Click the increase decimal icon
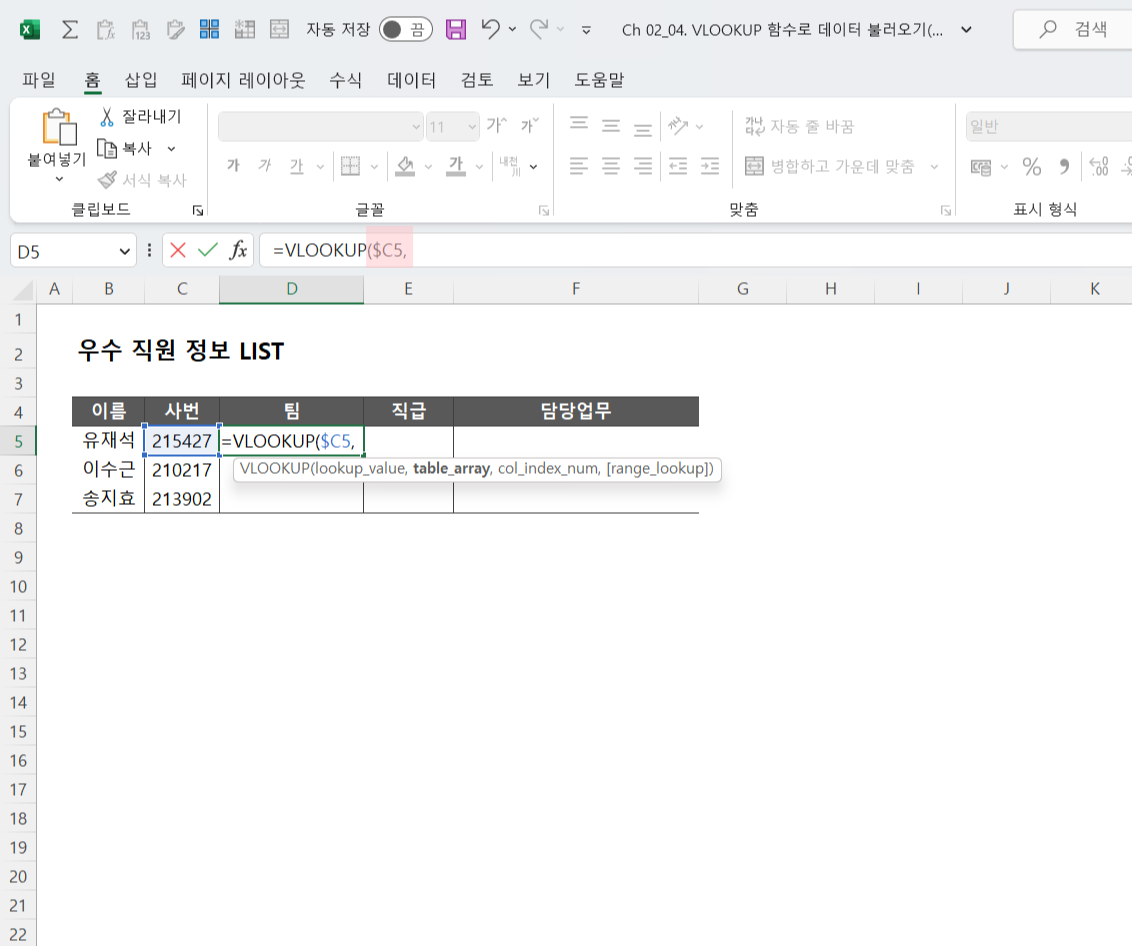The width and height of the screenshot is (1132, 946). [x=1099, y=167]
